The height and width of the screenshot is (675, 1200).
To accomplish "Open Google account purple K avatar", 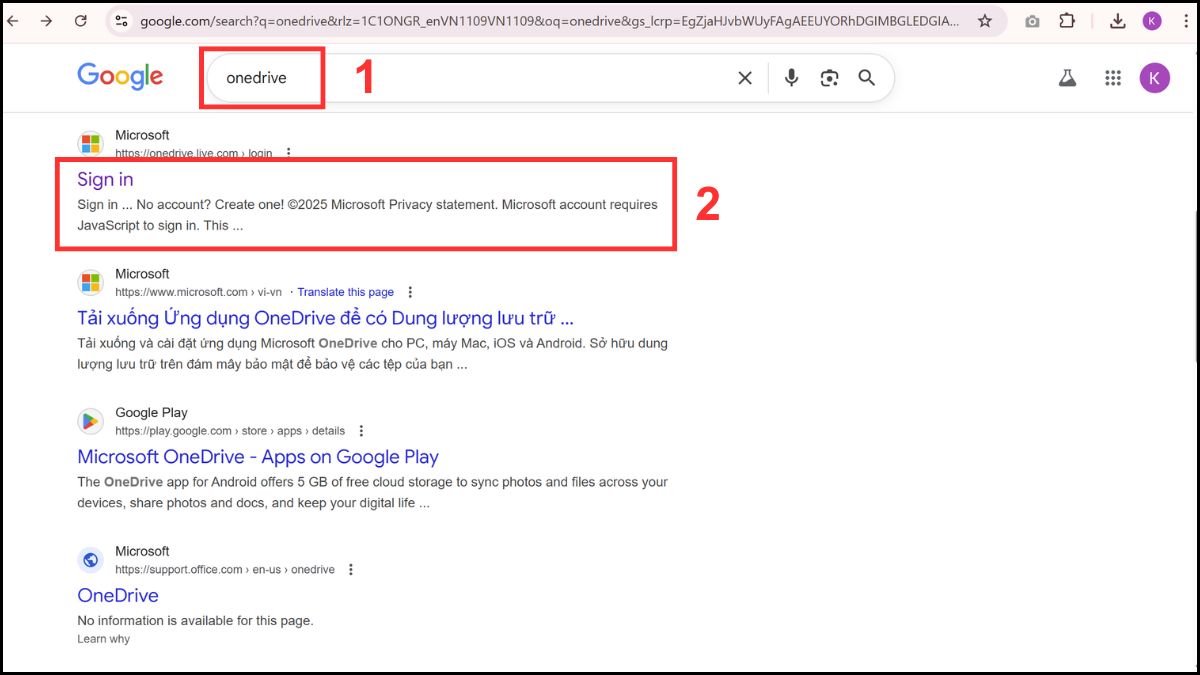I will tap(1155, 77).
